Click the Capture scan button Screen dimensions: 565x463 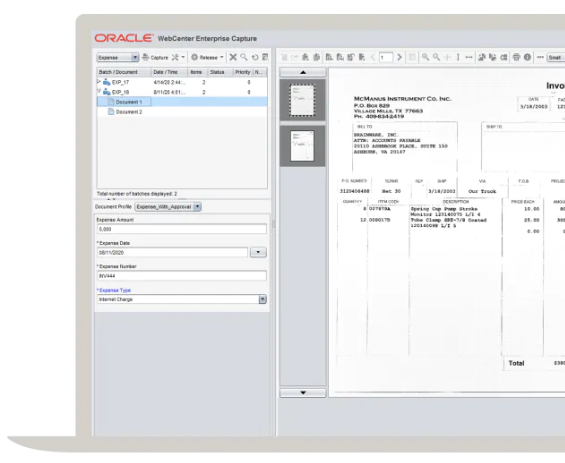point(155,57)
